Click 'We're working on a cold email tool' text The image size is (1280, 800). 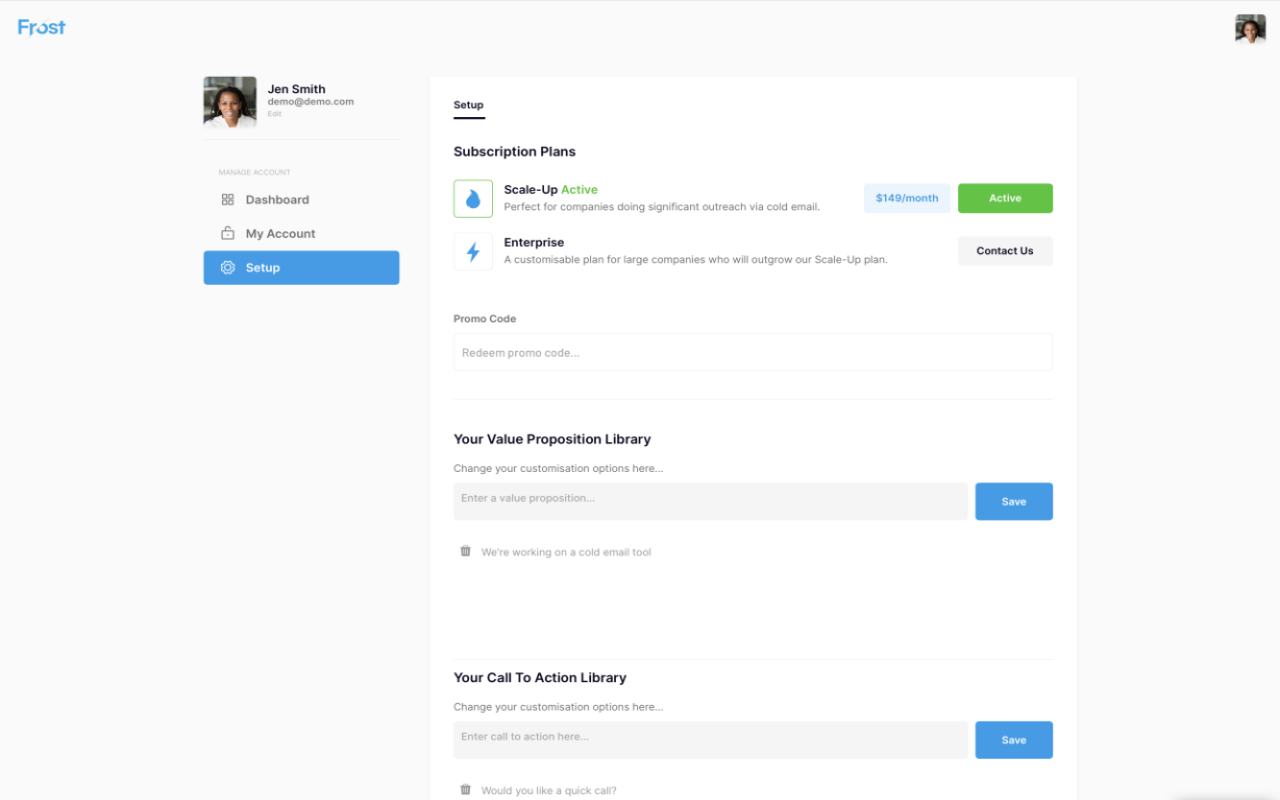click(566, 552)
